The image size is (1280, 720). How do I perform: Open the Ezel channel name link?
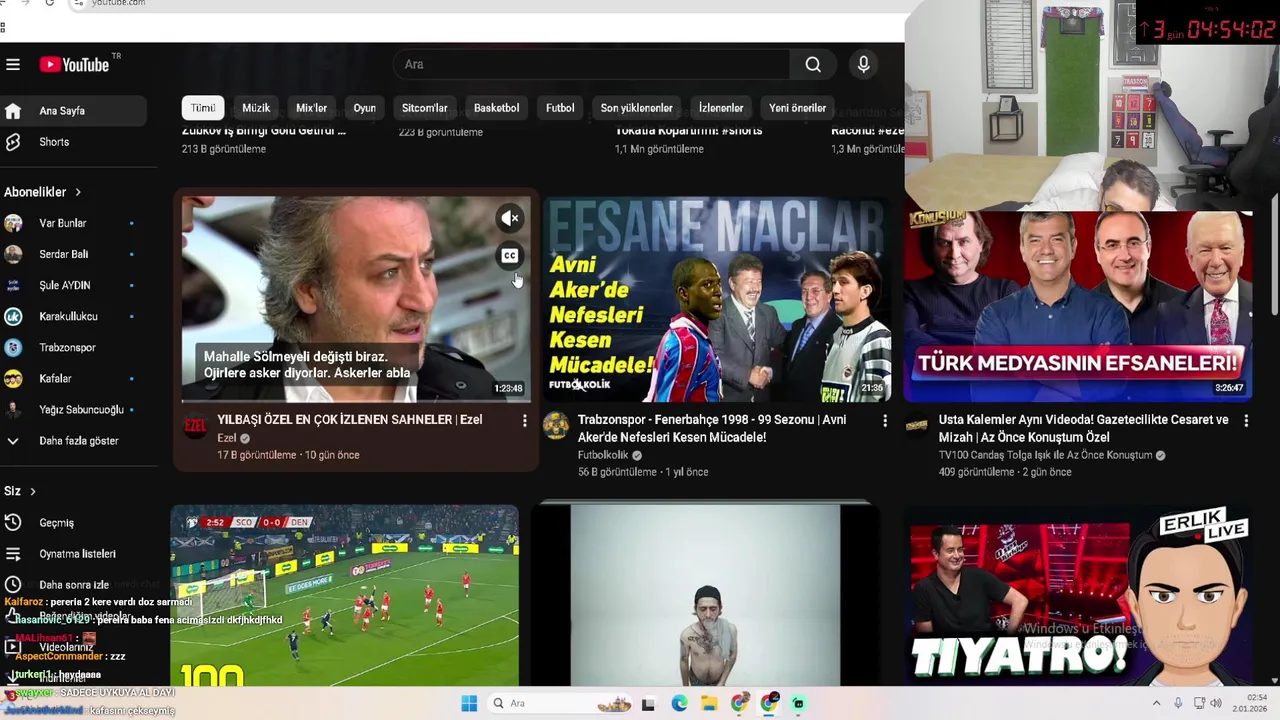tap(227, 438)
